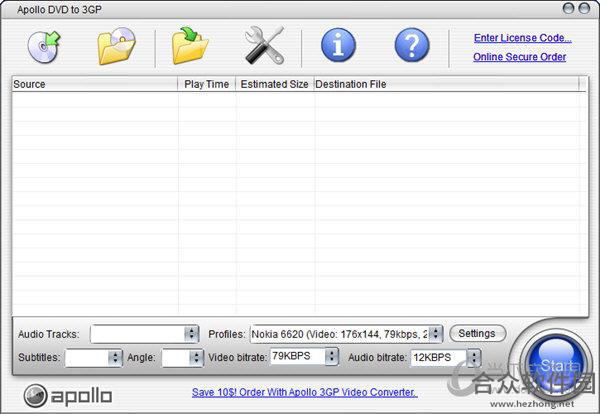Viewport: 600px width, 414px height.
Task: Click the Enter License Code link
Action: [x=522, y=38]
